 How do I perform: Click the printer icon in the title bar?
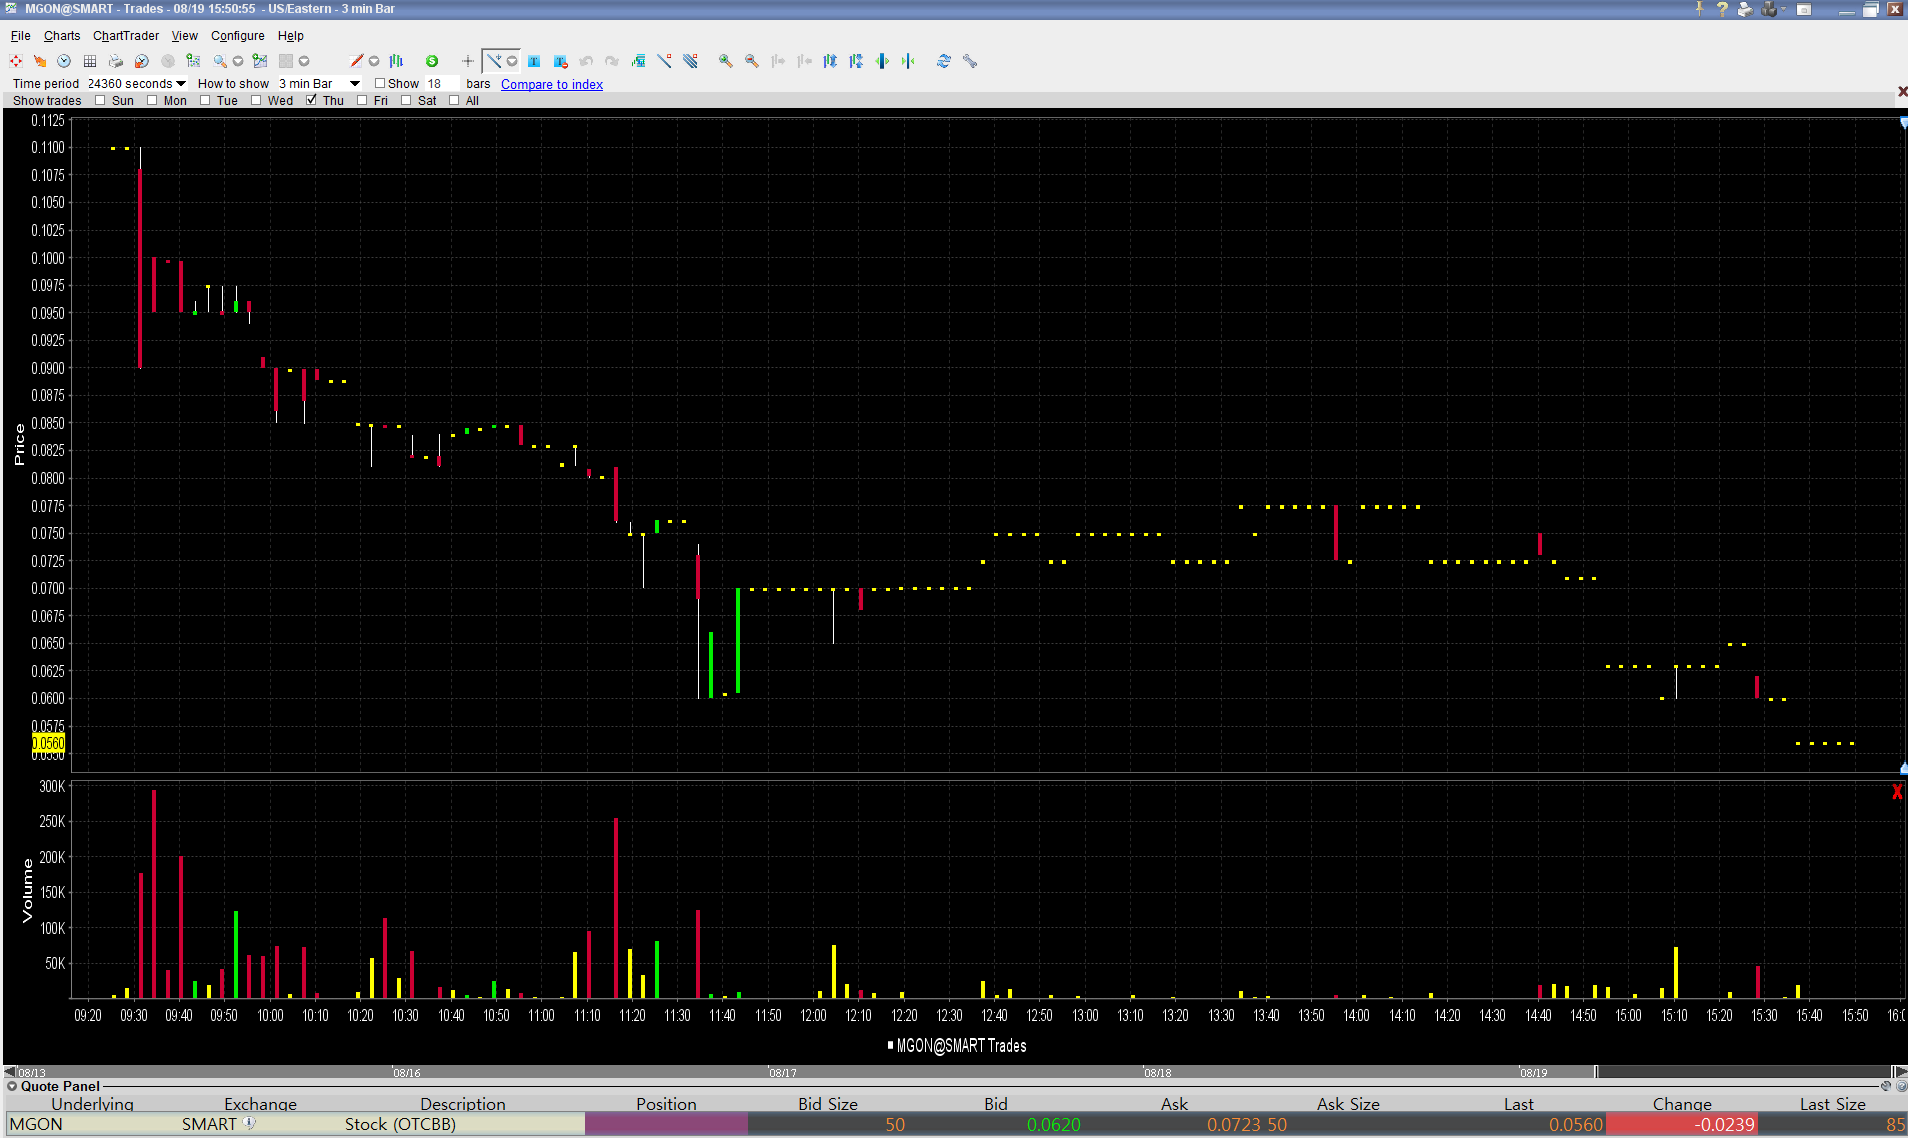[x=1745, y=9]
